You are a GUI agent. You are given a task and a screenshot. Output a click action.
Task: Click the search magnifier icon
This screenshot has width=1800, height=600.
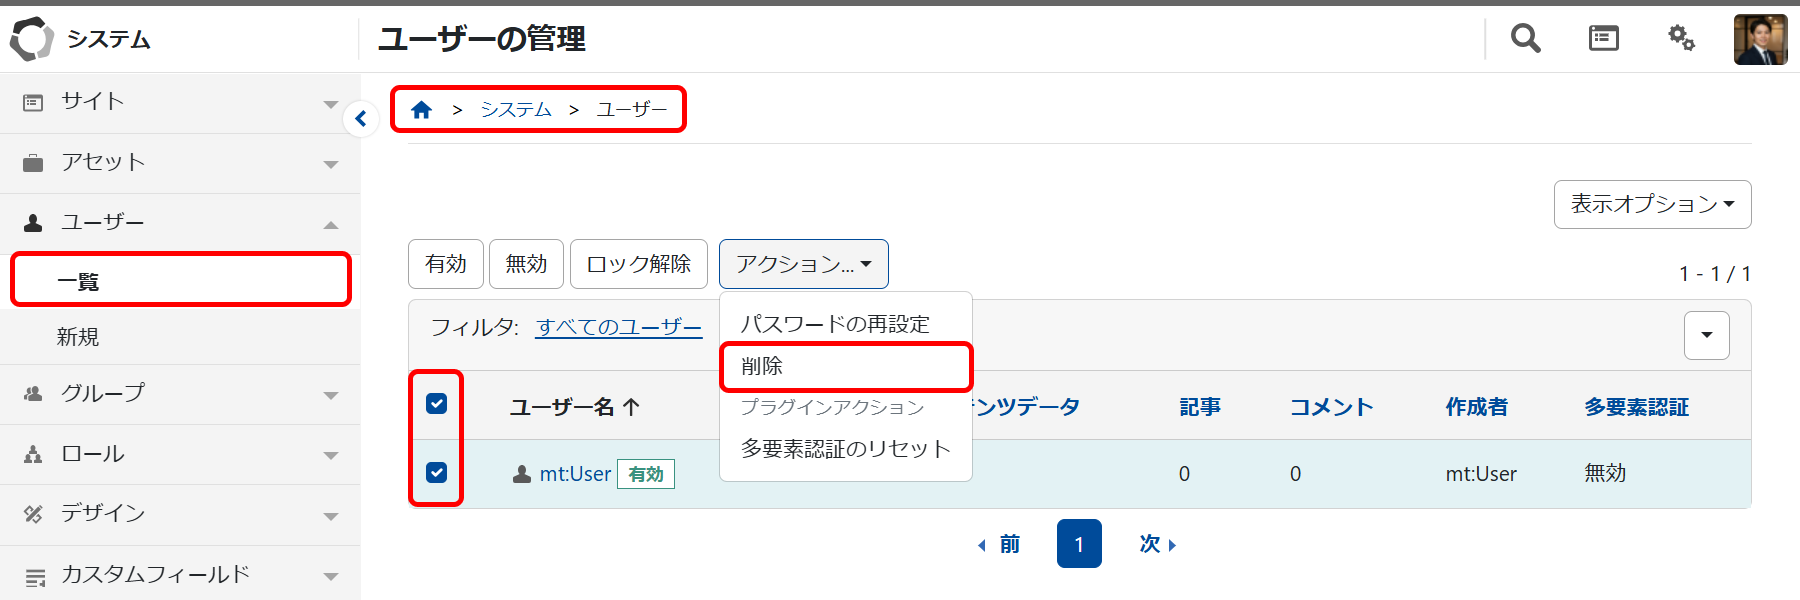(1525, 39)
